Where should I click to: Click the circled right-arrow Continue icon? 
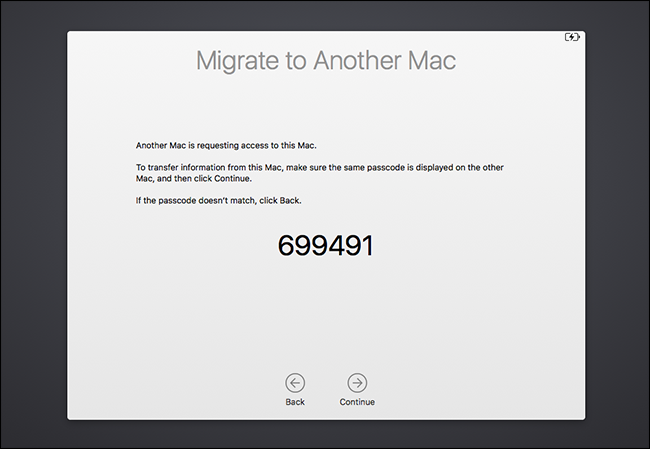click(357, 383)
